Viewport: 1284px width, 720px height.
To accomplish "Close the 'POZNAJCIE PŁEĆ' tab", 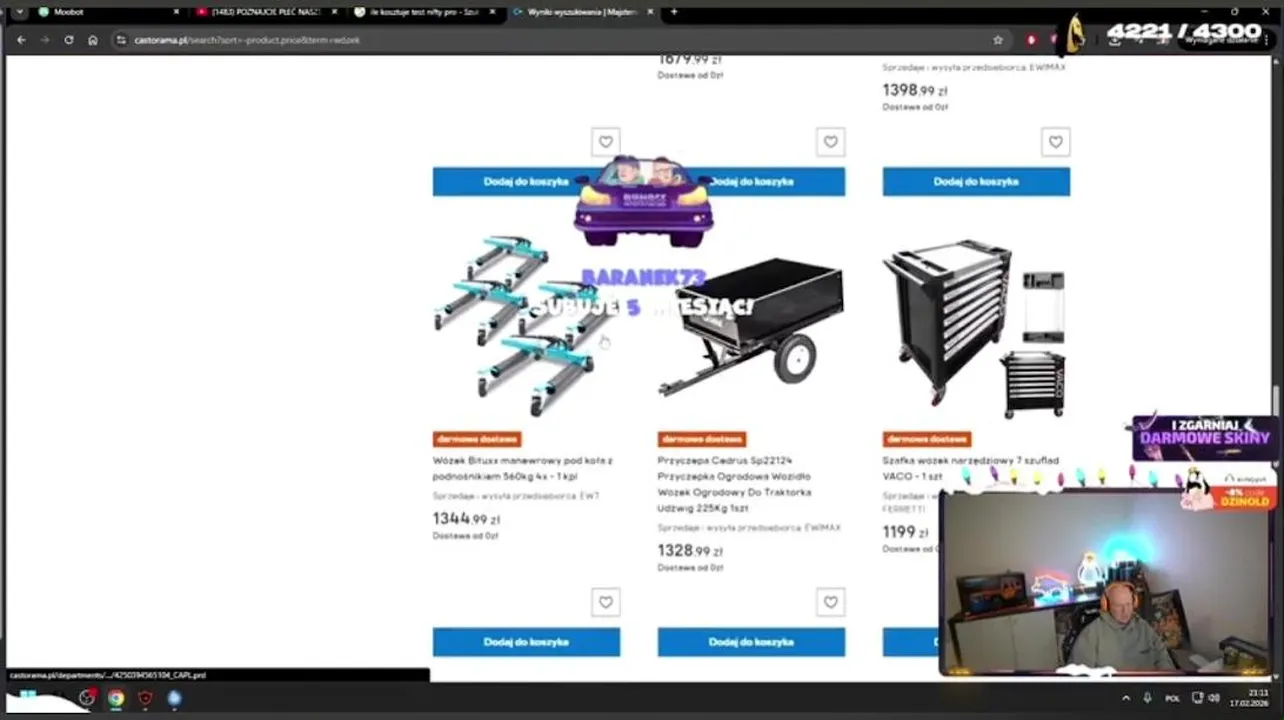I will tap(335, 12).
